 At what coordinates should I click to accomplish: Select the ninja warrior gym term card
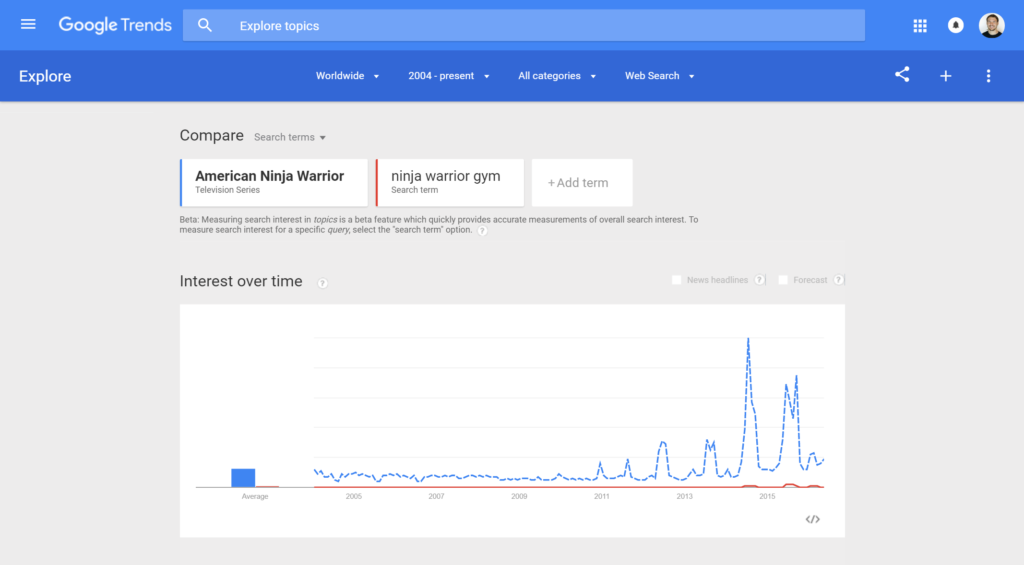pyautogui.click(x=450, y=182)
